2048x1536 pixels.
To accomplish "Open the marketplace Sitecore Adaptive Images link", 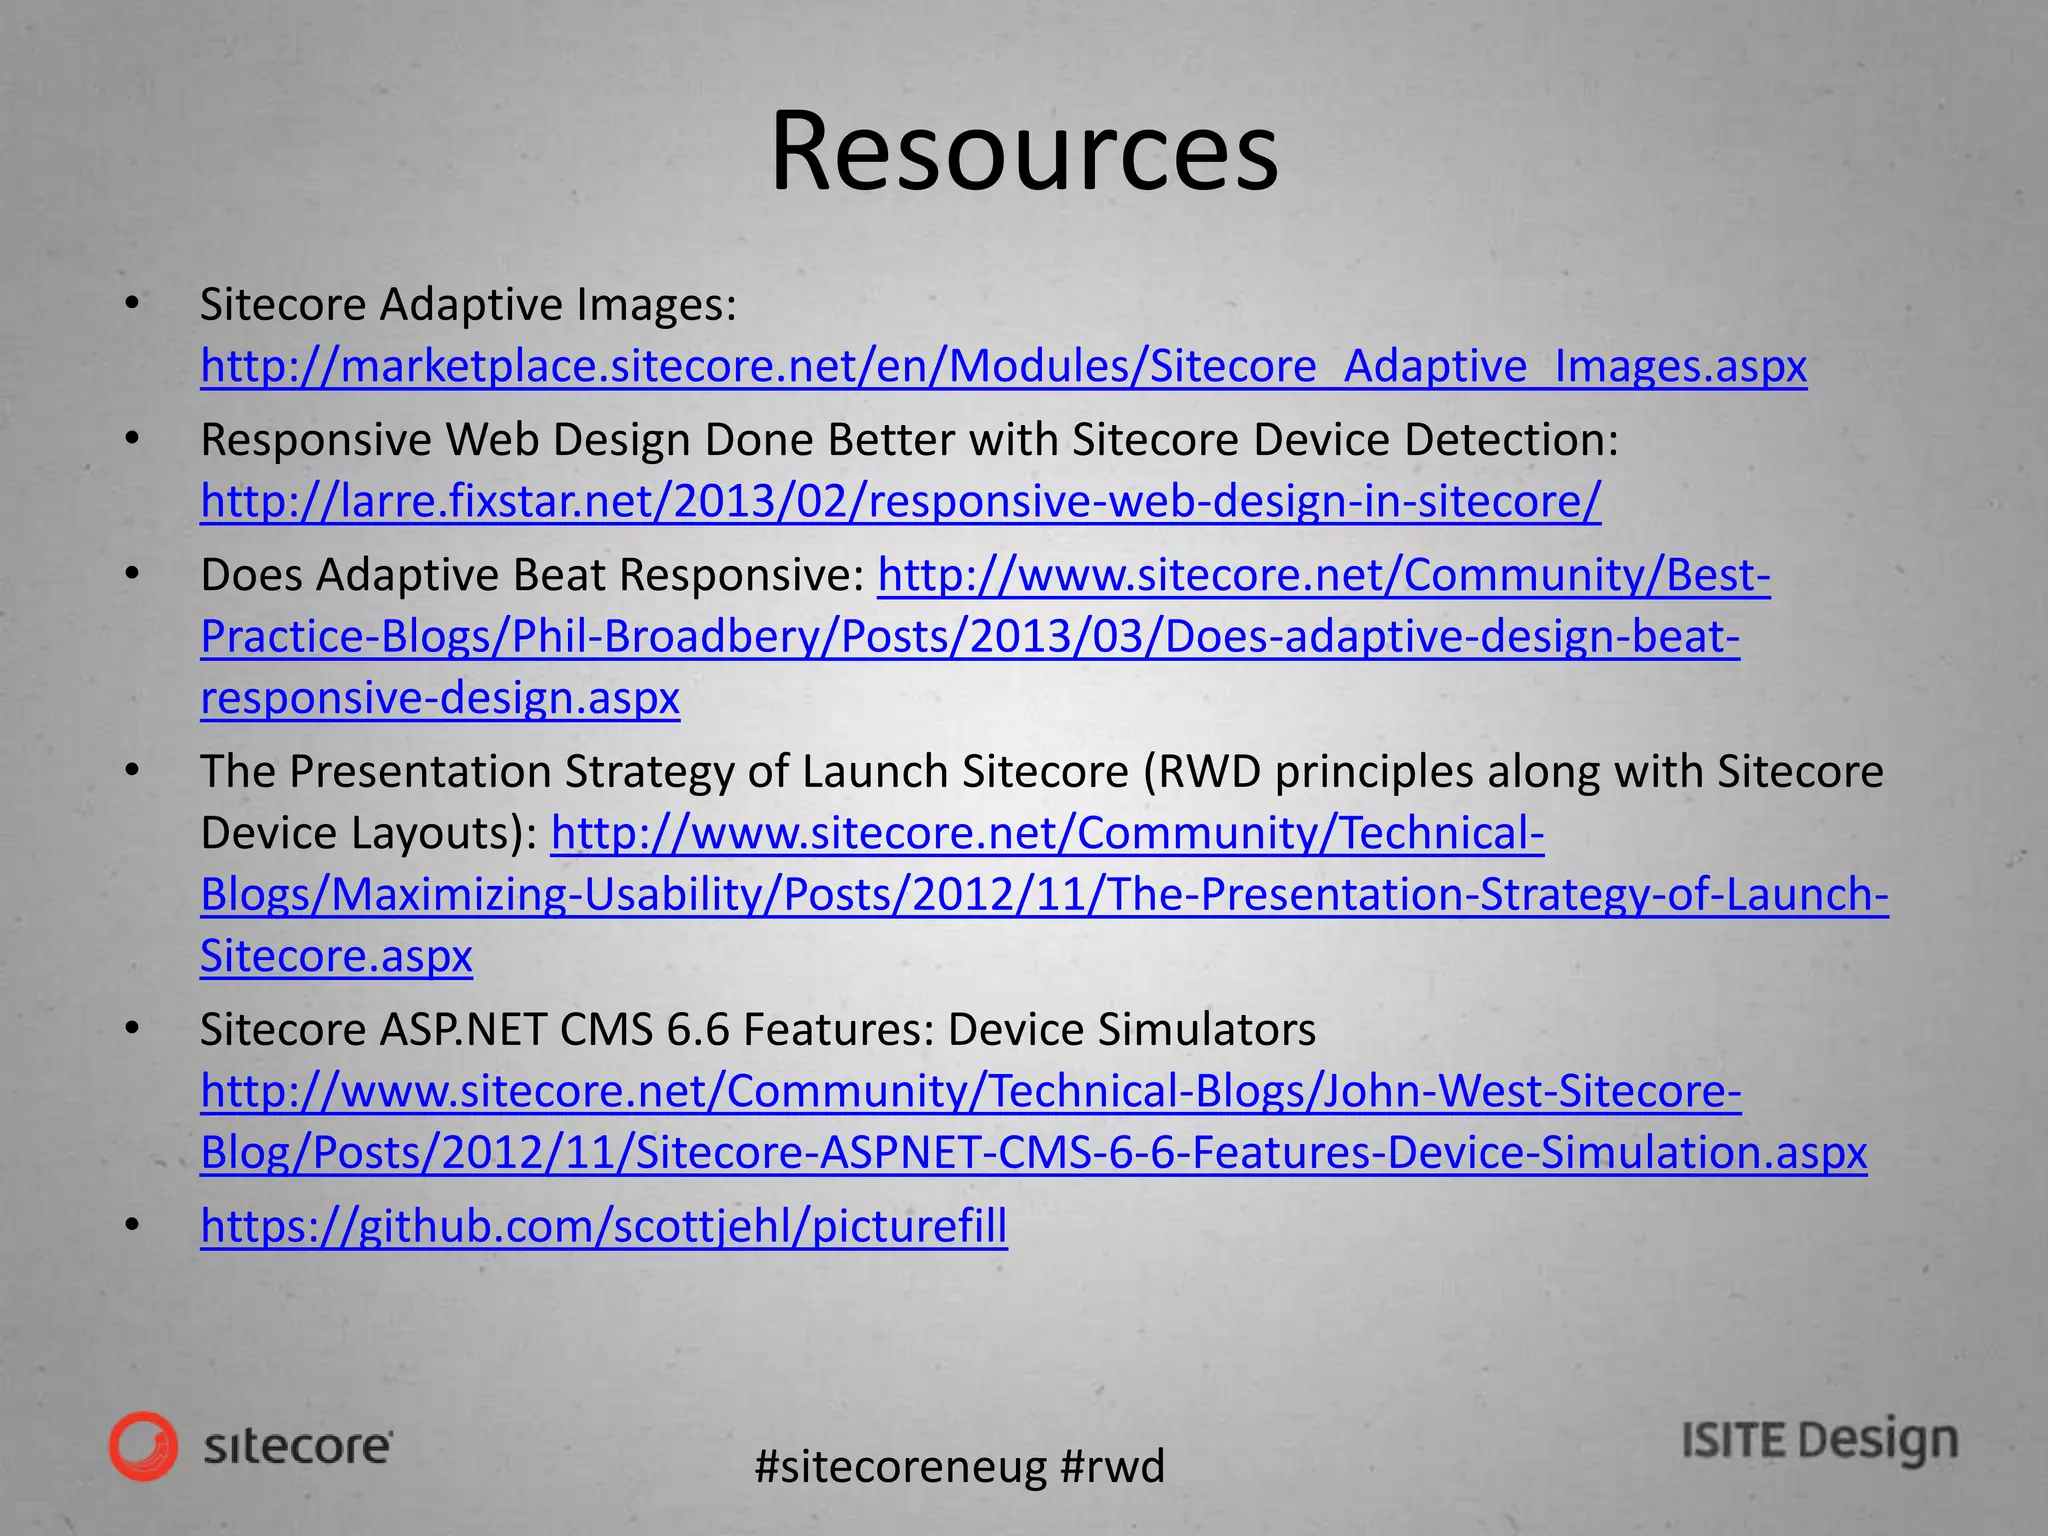I will 1003,366.
